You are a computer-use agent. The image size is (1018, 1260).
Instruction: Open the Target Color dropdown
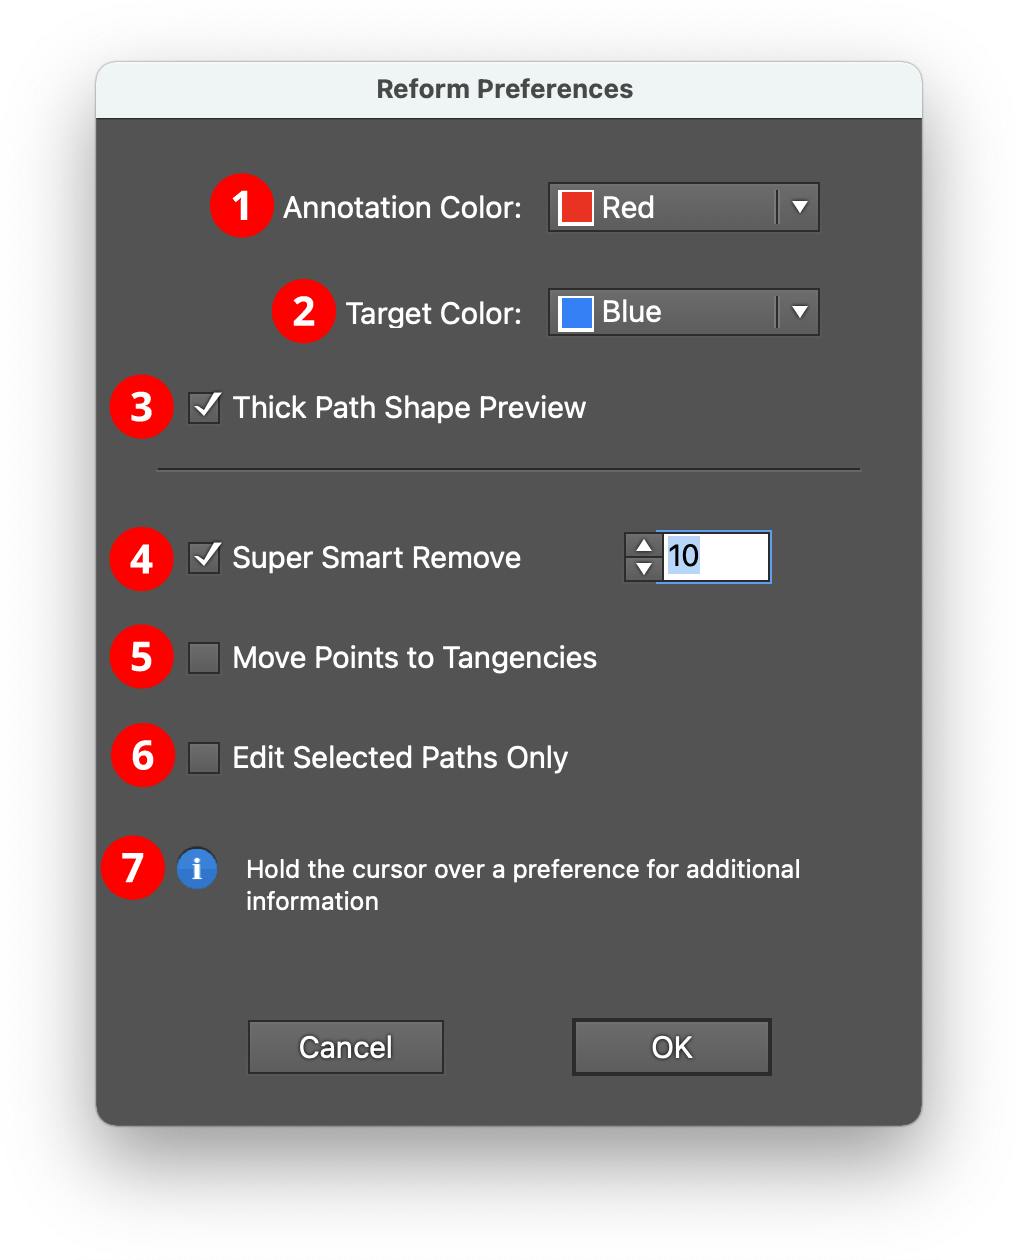coord(683,312)
